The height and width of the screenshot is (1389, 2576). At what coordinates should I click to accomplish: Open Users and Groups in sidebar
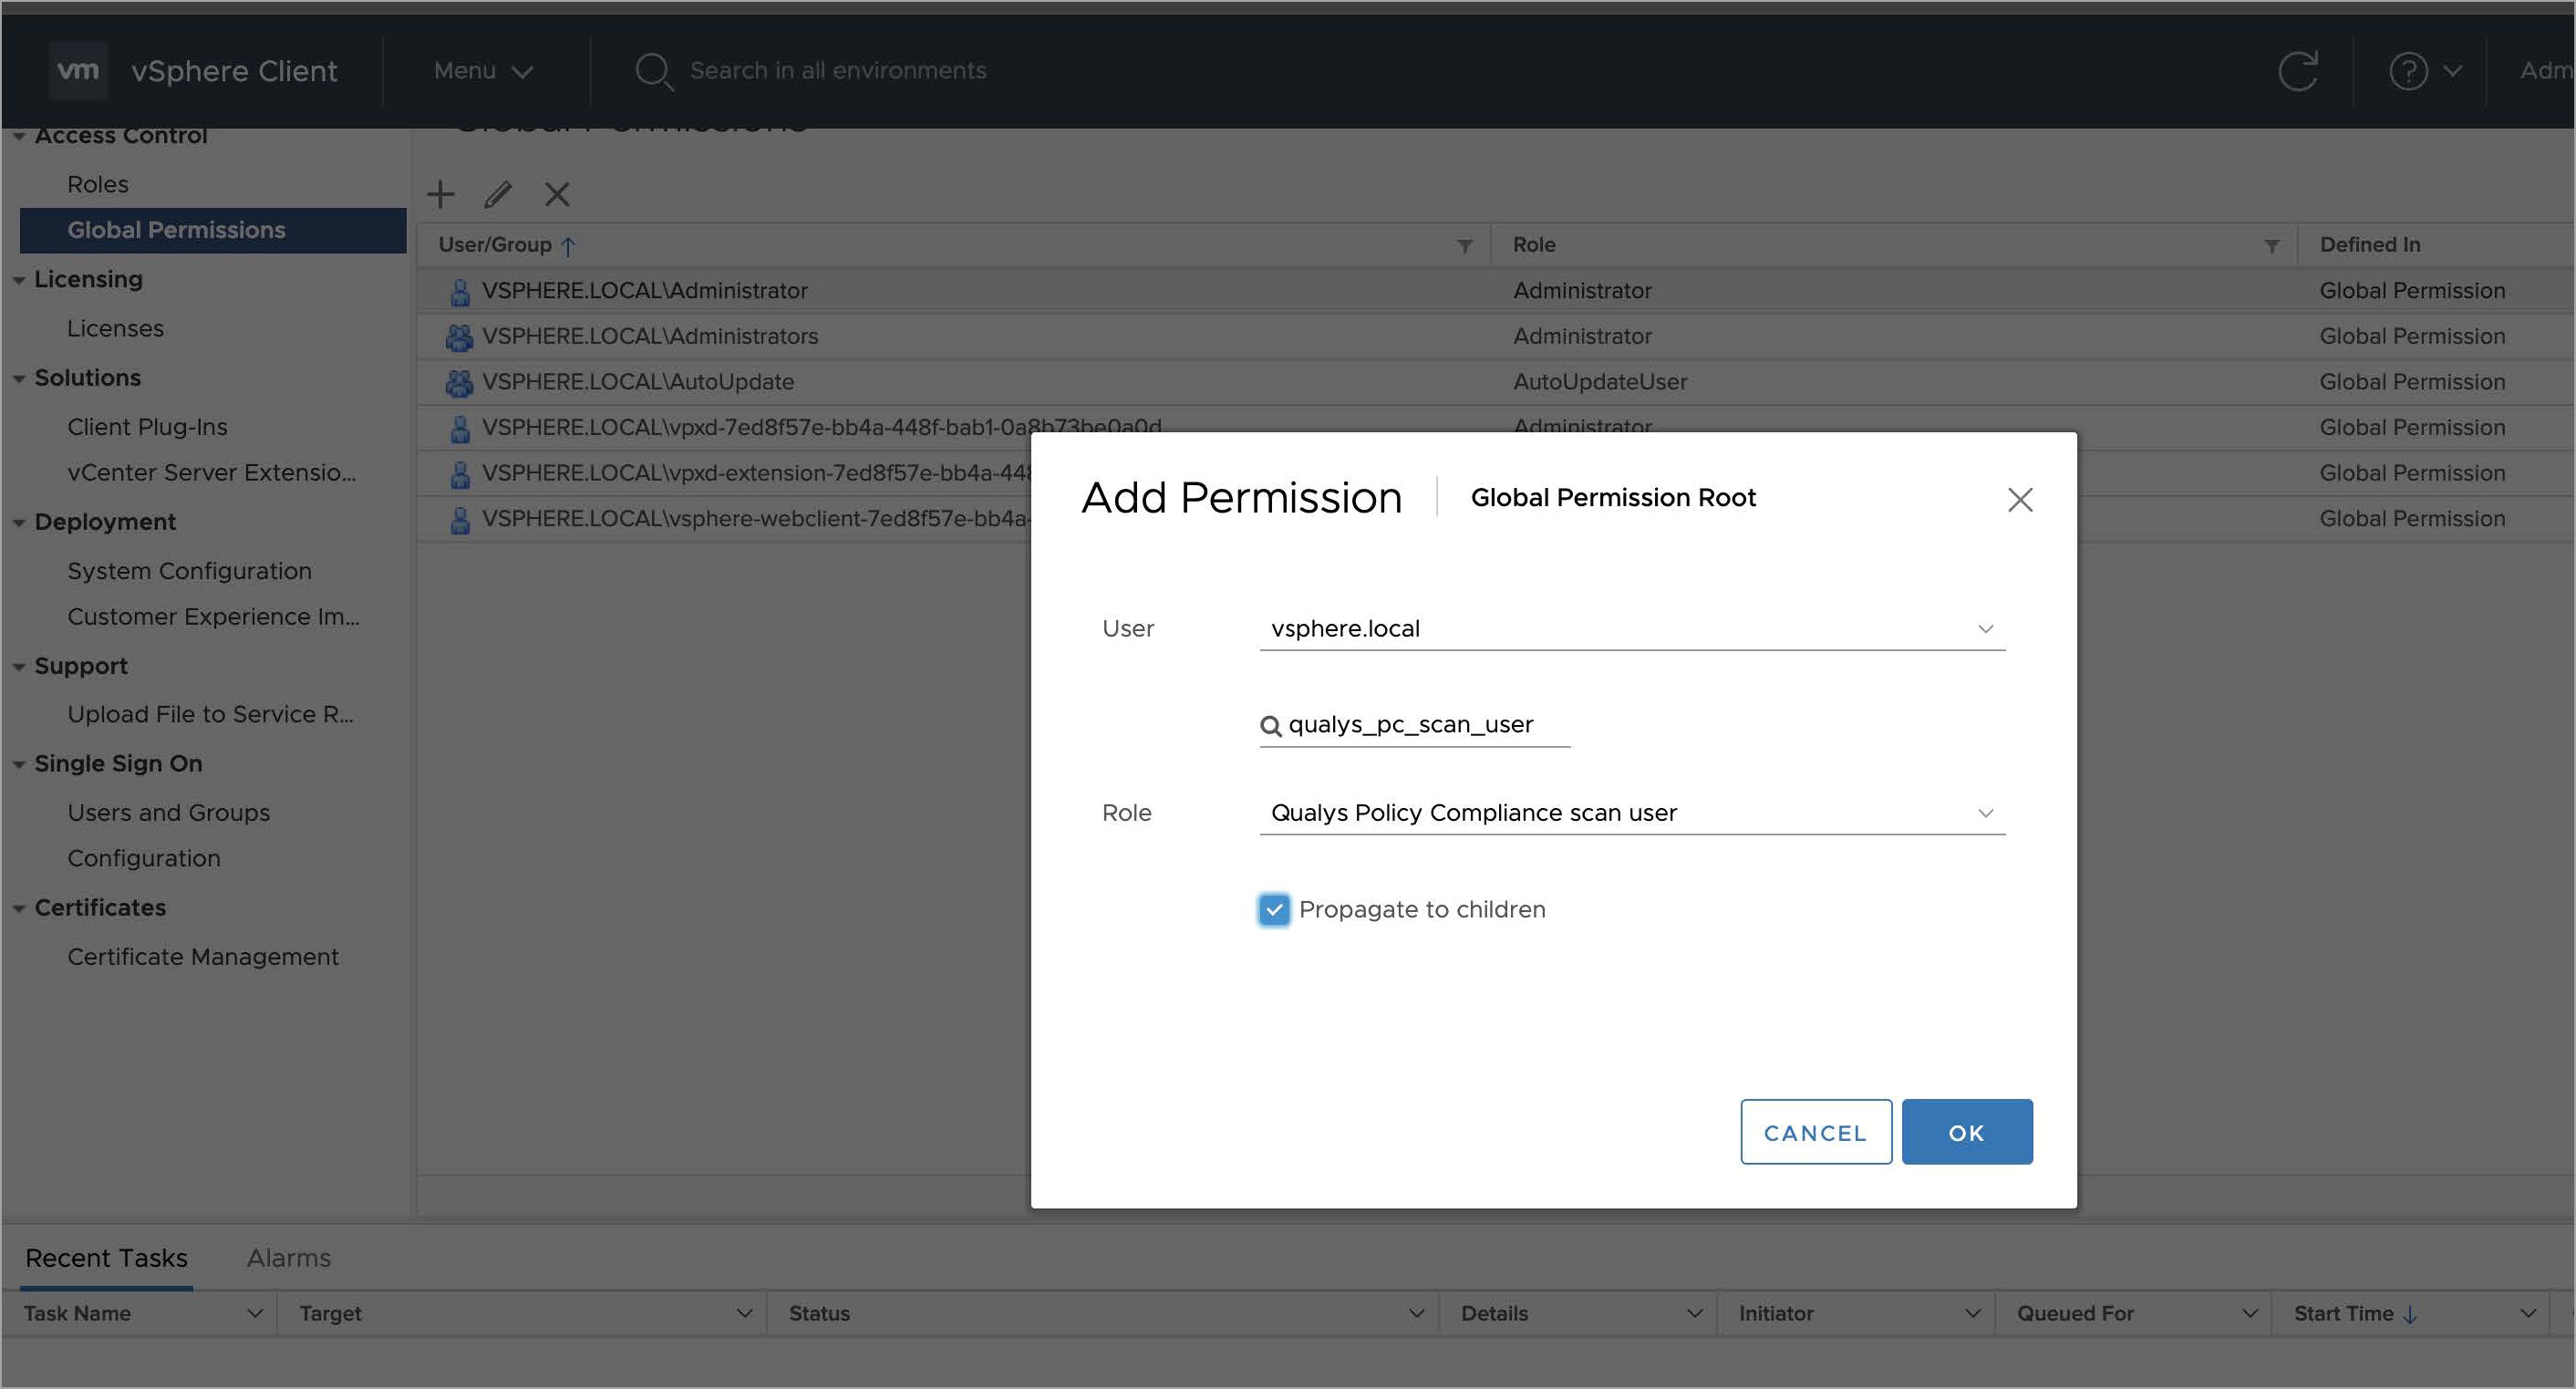[168, 813]
